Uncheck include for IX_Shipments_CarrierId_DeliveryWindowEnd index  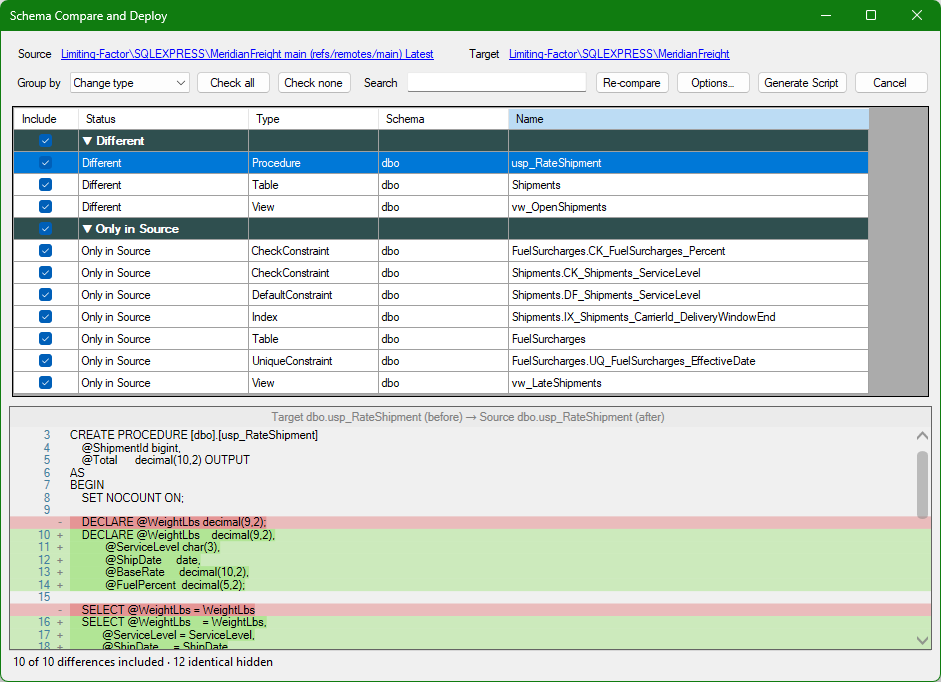[46, 316]
